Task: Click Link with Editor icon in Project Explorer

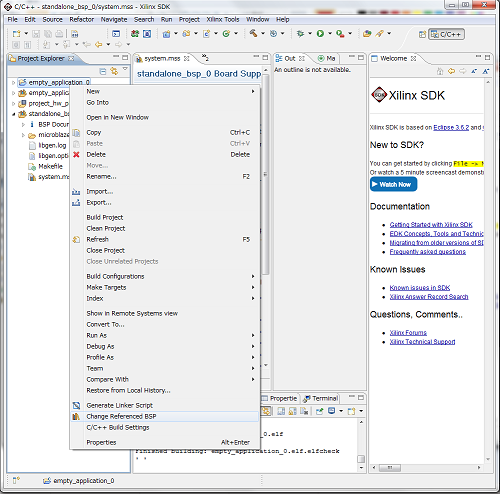Action: (114, 71)
